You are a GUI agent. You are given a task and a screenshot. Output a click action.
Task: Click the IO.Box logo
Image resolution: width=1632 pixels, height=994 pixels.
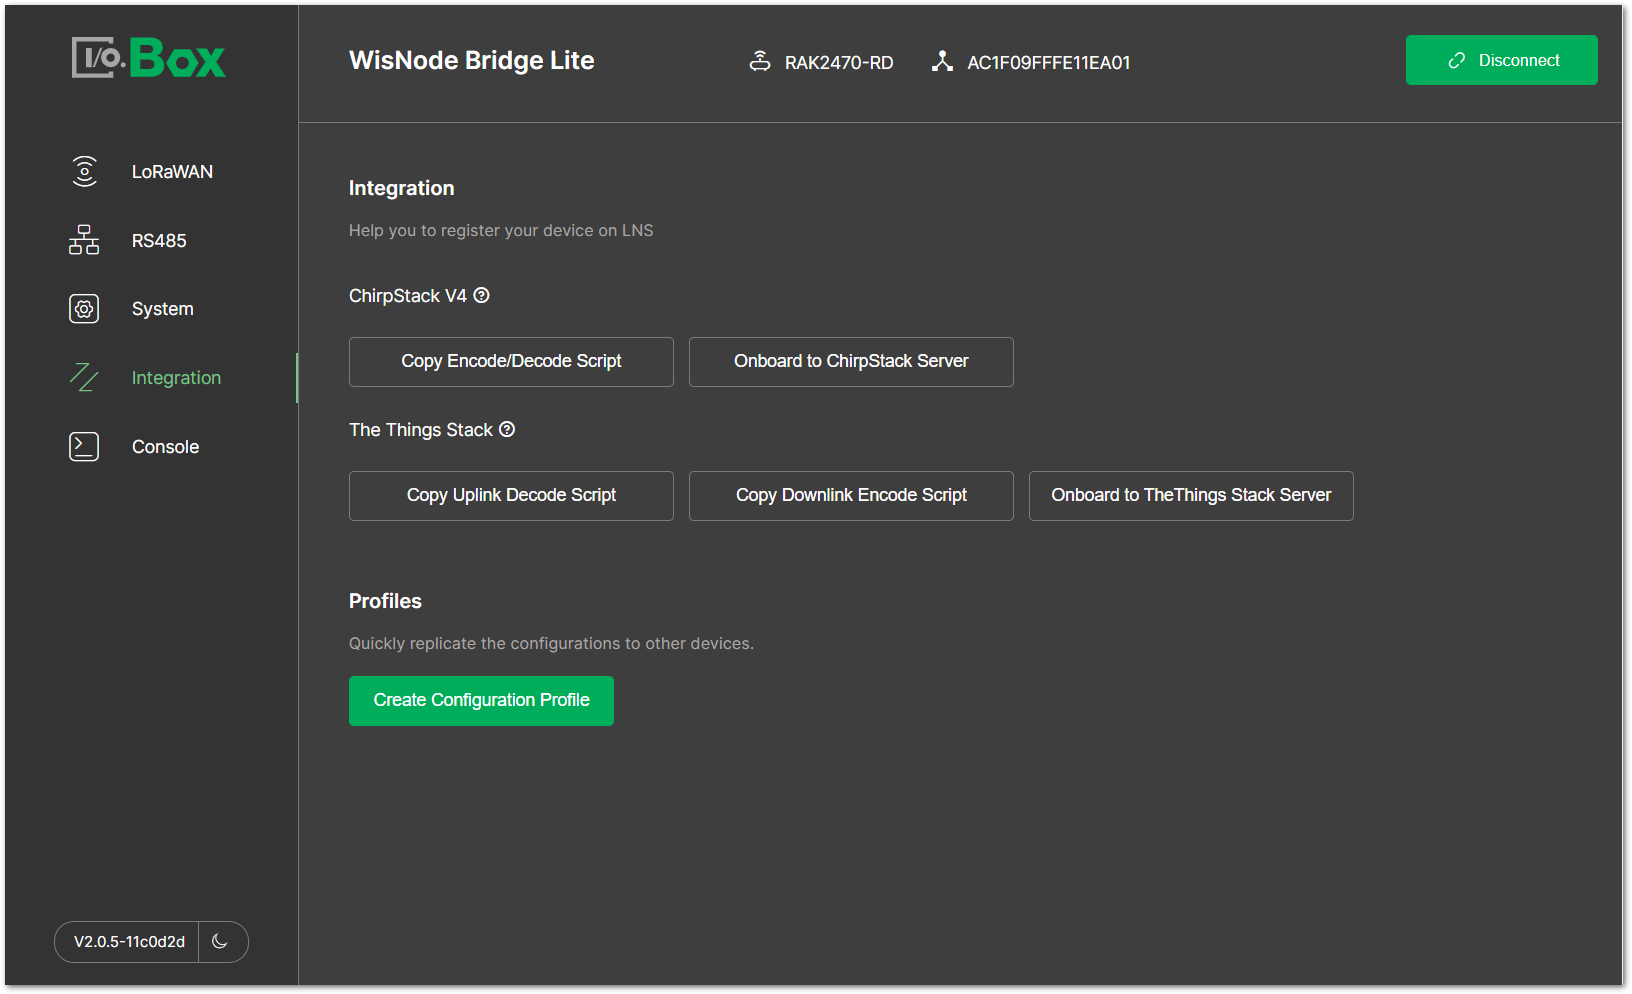coord(148,58)
